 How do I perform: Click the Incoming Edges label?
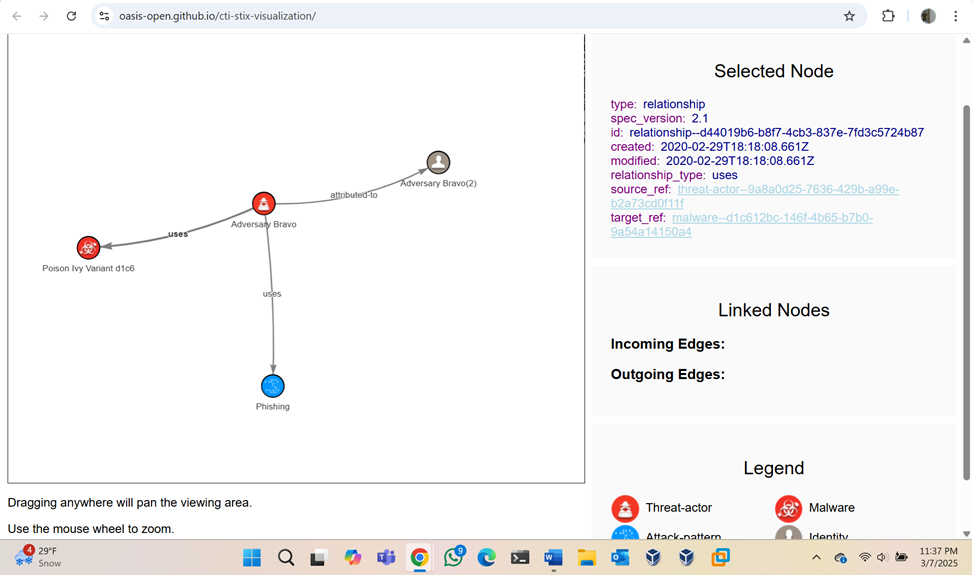click(x=668, y=344)
